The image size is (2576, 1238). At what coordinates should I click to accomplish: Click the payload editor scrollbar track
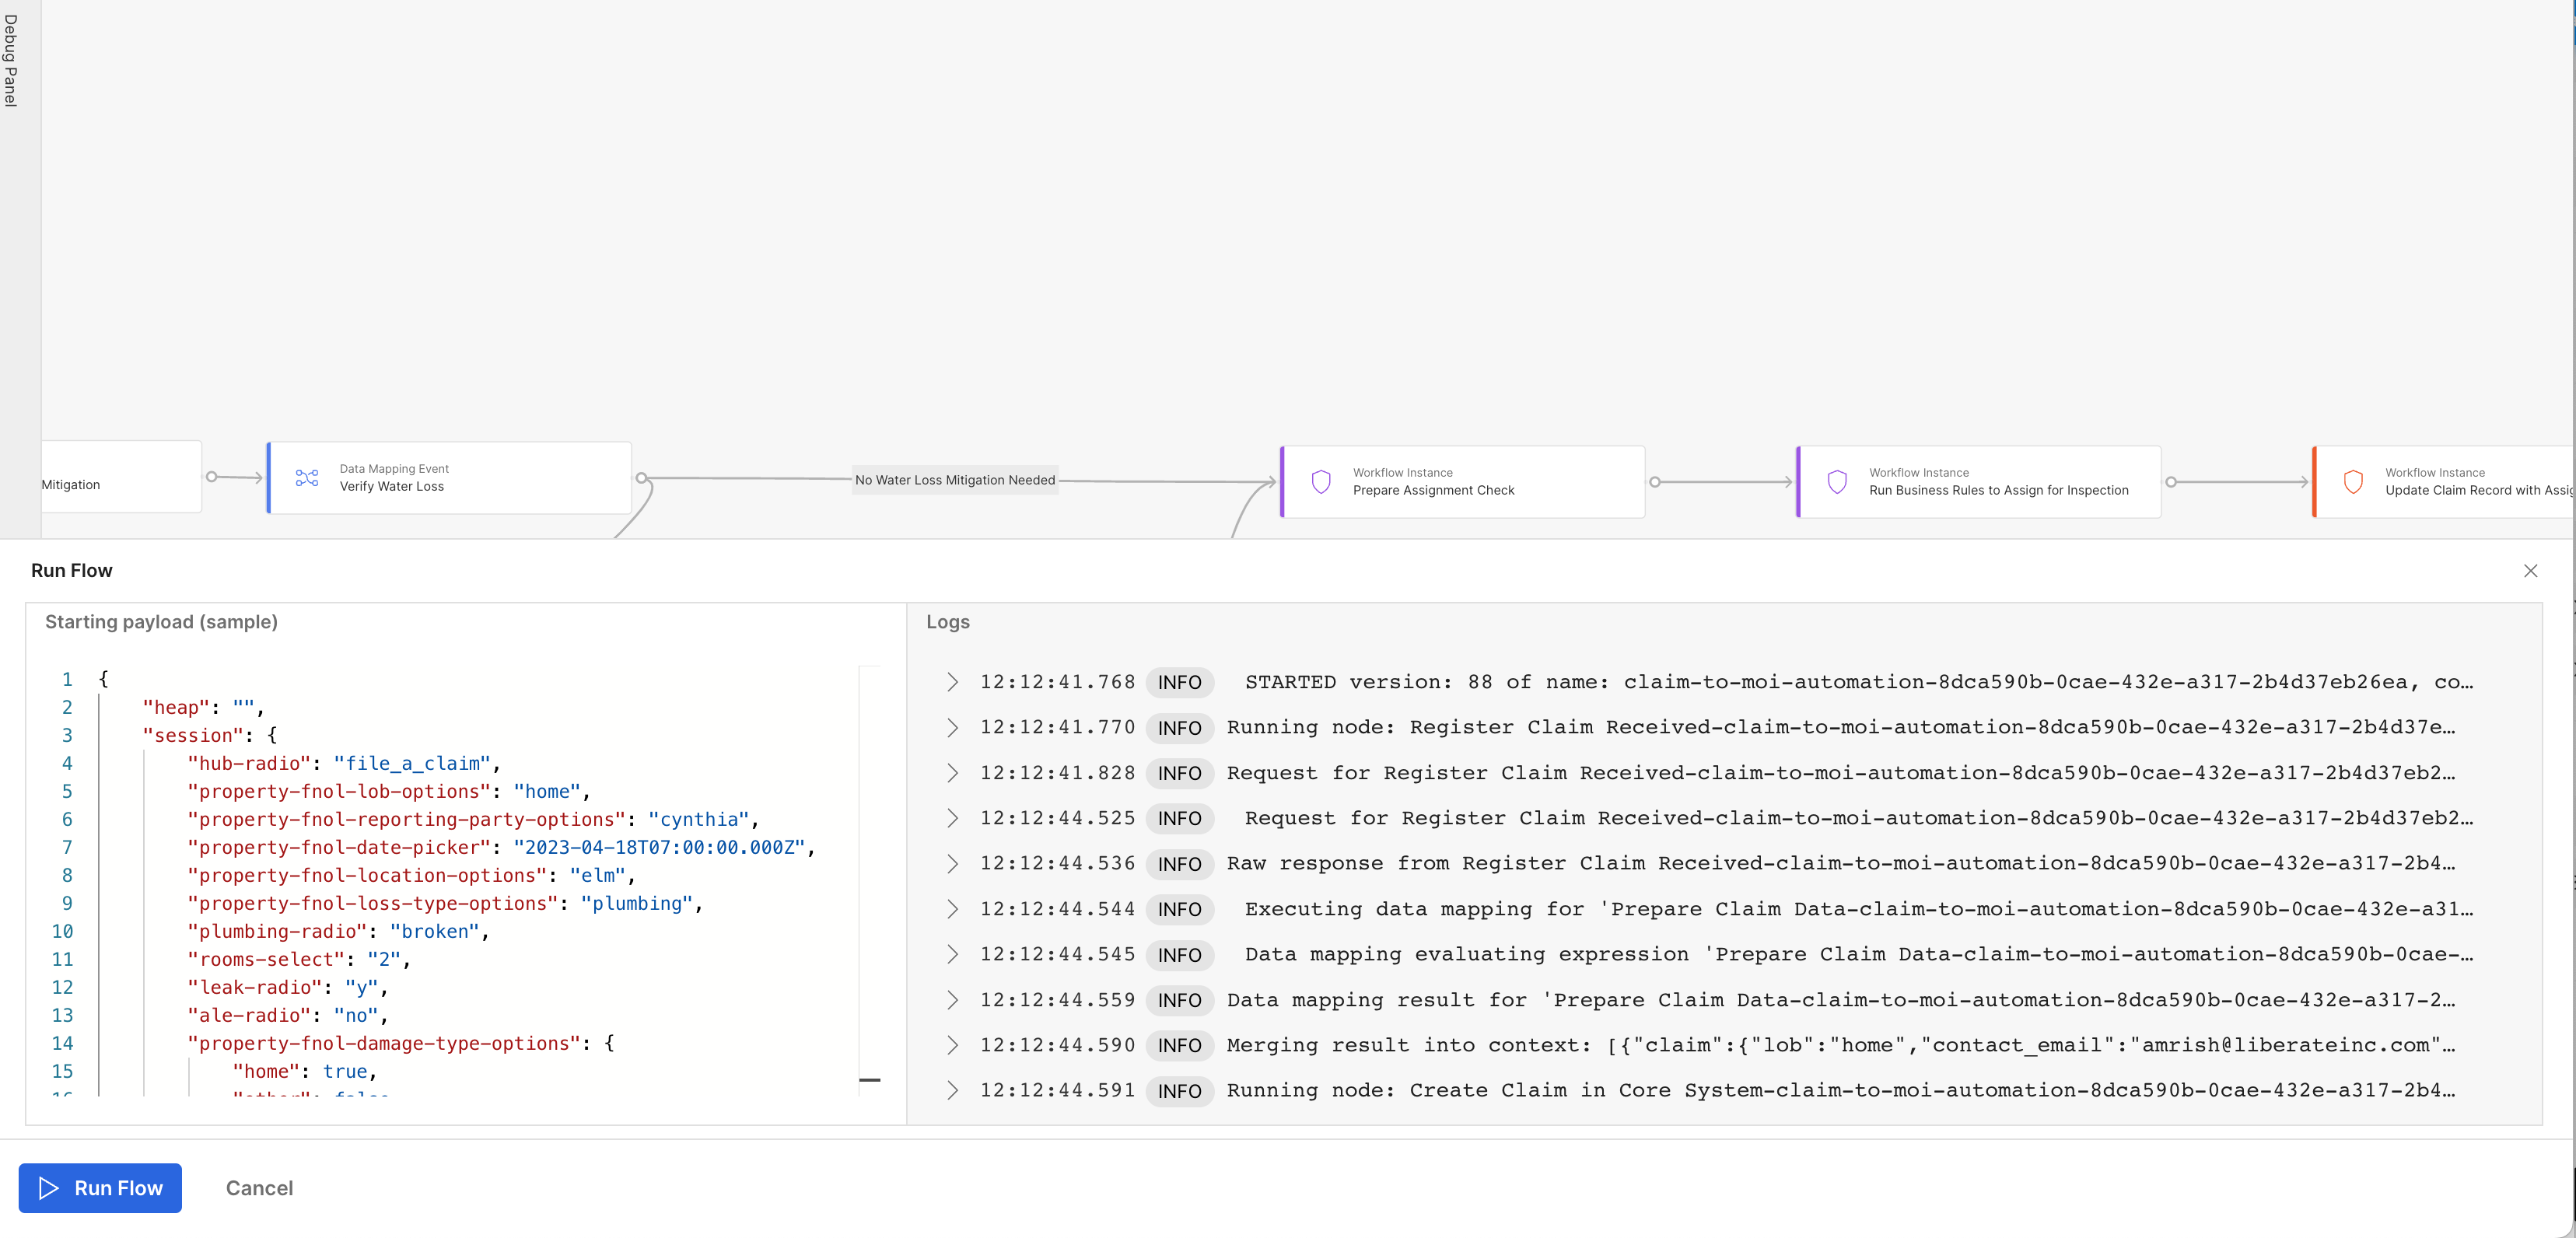pos(869,880)
